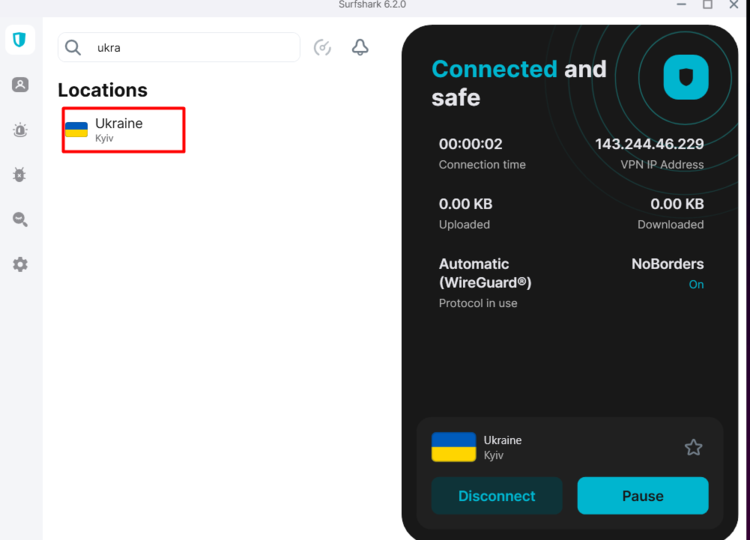
Task: Click the search magnifier icon in search box
Action: pyautogui.click(x=73, y=47)
